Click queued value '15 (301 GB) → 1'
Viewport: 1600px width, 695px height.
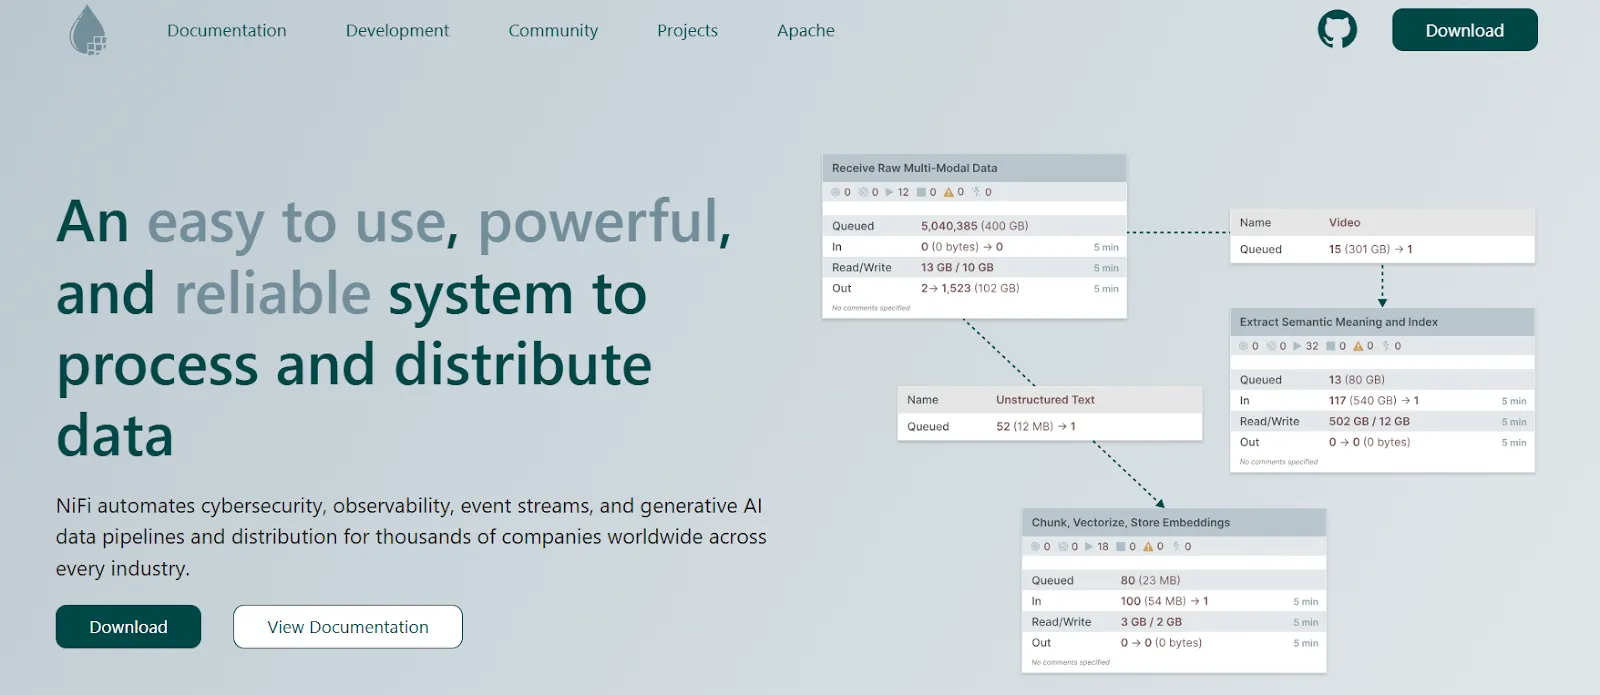[x=1370, y=249]
